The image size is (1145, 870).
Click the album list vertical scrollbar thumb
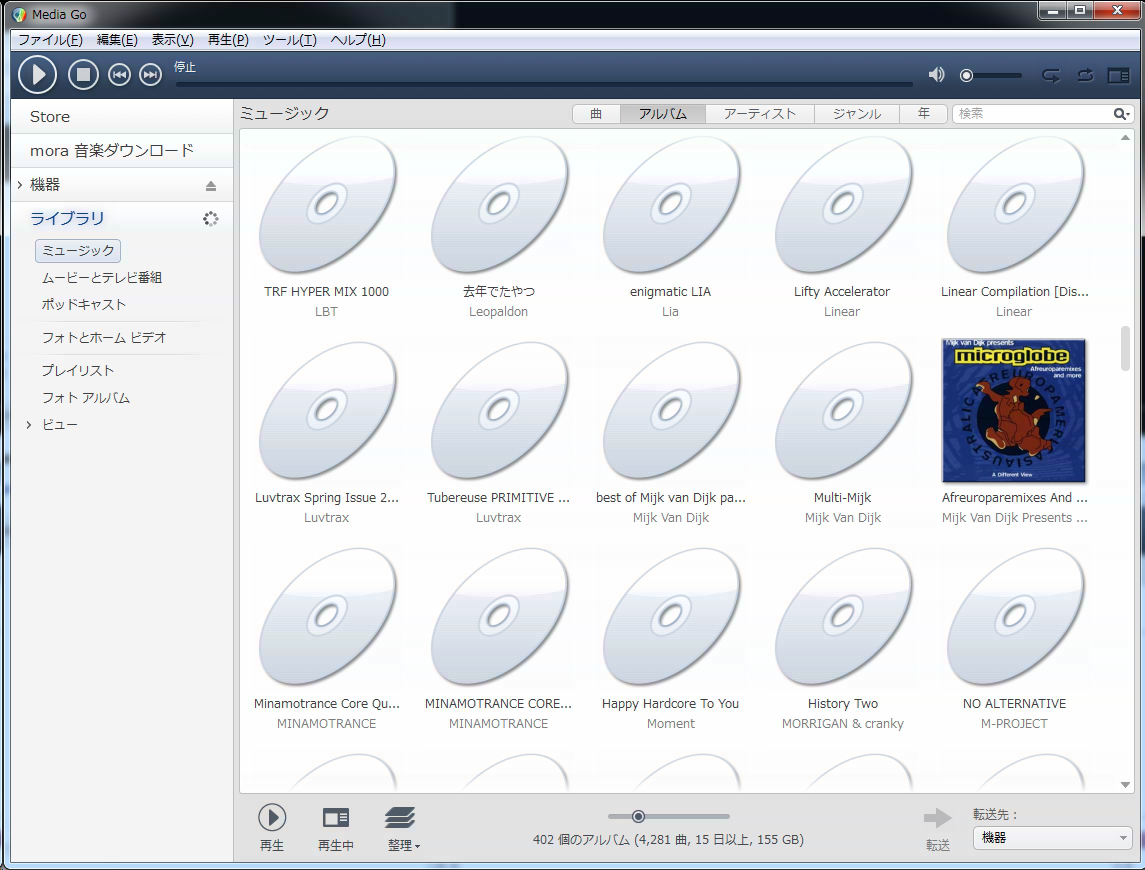(1125, 348)
